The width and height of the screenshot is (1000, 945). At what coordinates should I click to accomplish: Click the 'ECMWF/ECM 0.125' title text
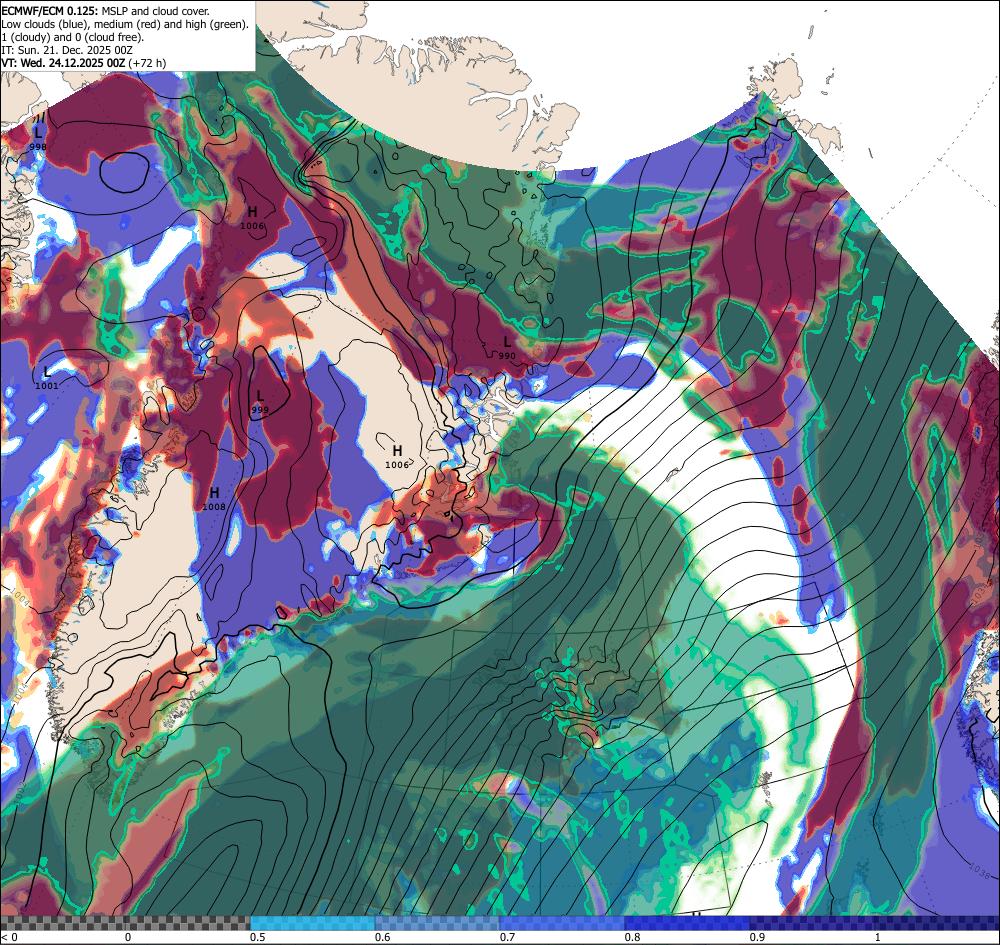coord(50,11)
